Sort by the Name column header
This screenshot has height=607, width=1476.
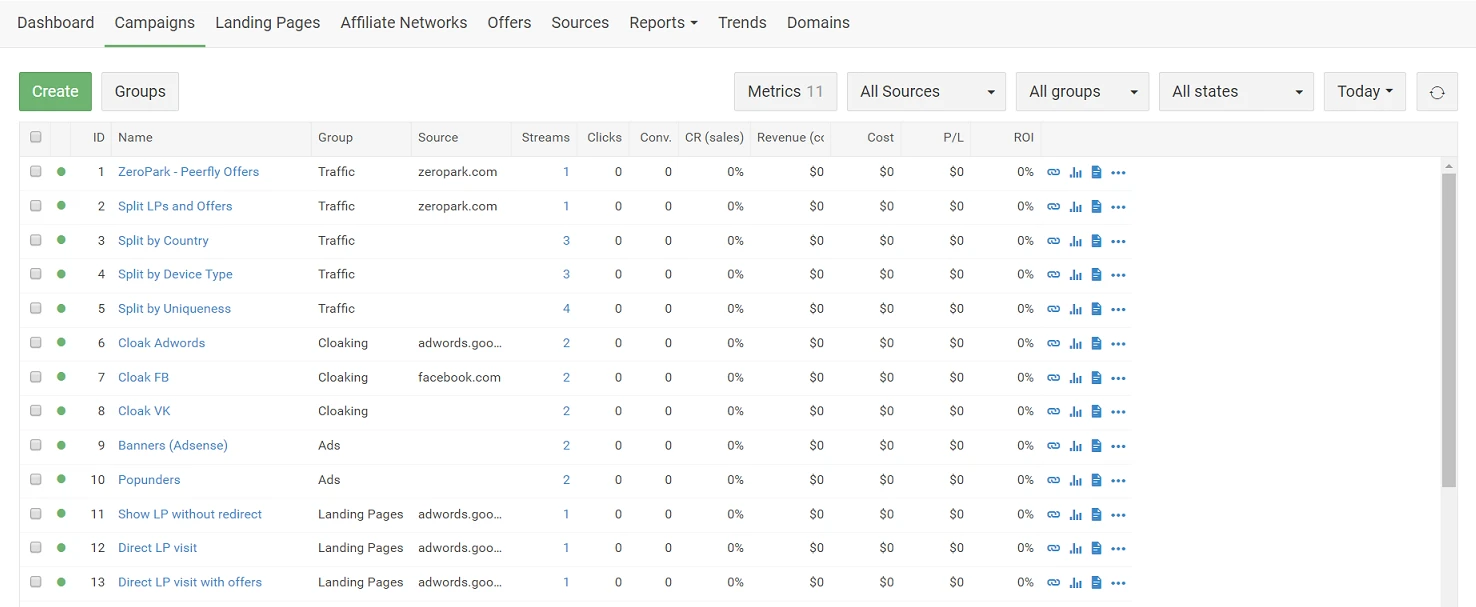pyautogui.click(x=135, y=137)
